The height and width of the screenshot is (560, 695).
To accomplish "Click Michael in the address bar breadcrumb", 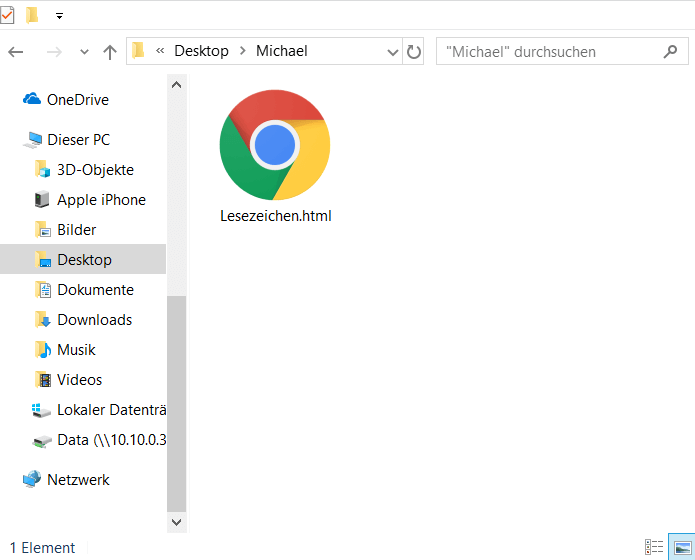I will (281, 51).
